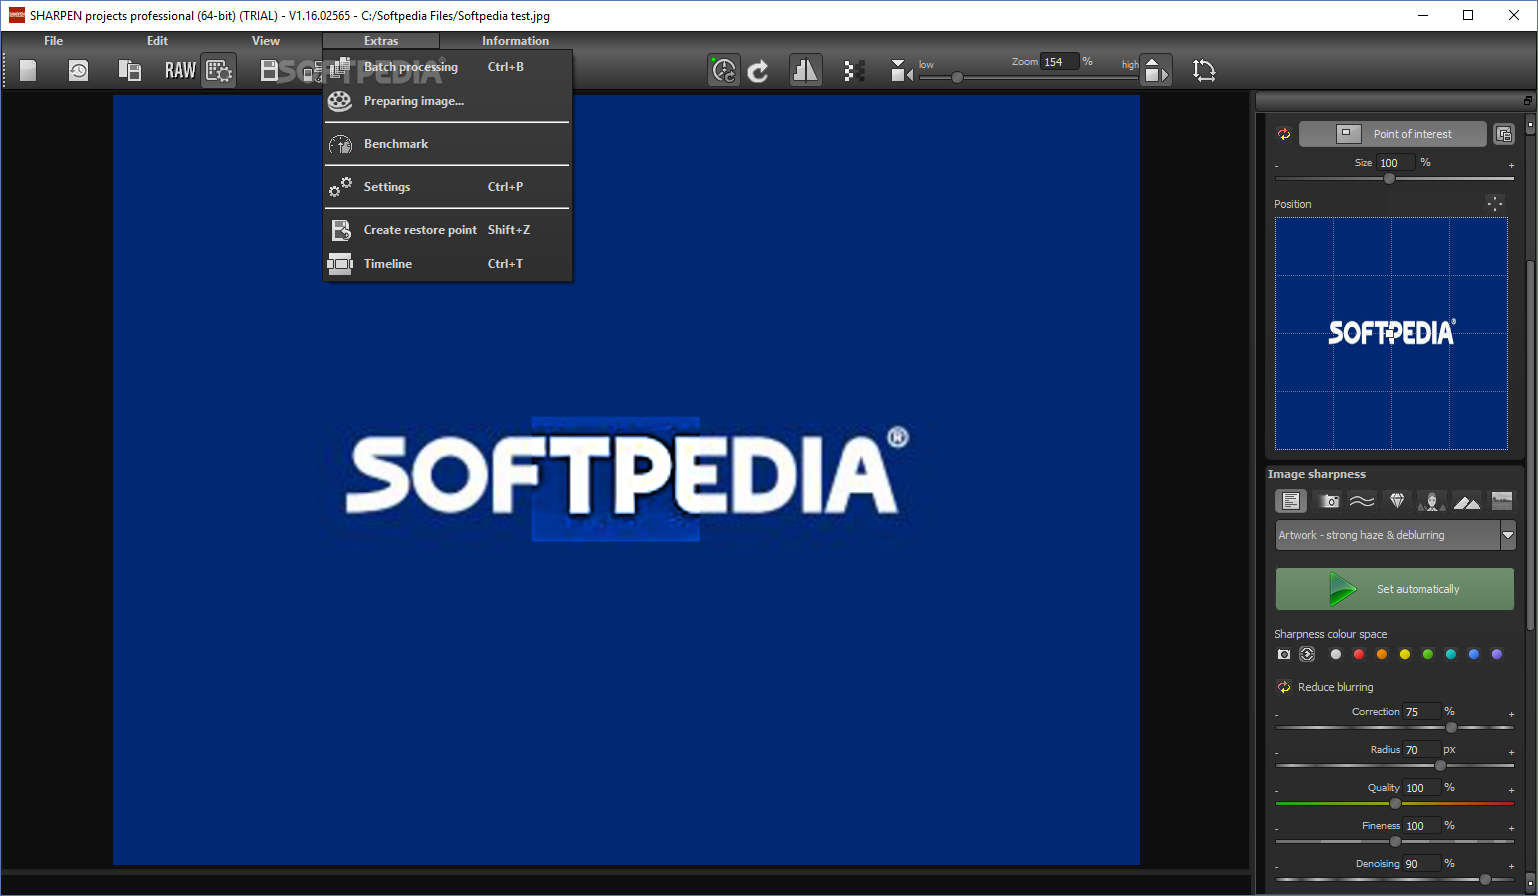Toggle the before/after comparison view icon
Viewport: 1538px width, 896px height.
tap(805, 70)
